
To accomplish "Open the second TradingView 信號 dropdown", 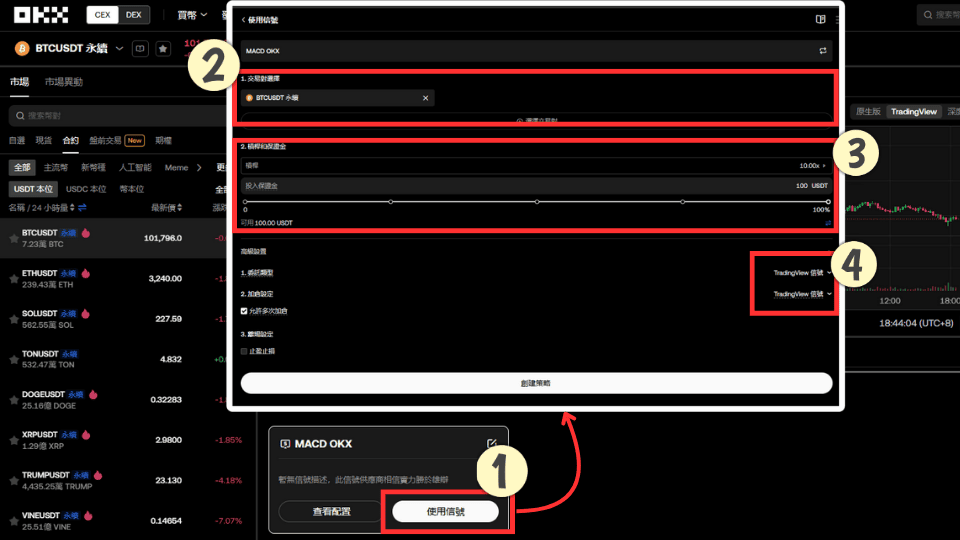I will click(x=803, y=294).
